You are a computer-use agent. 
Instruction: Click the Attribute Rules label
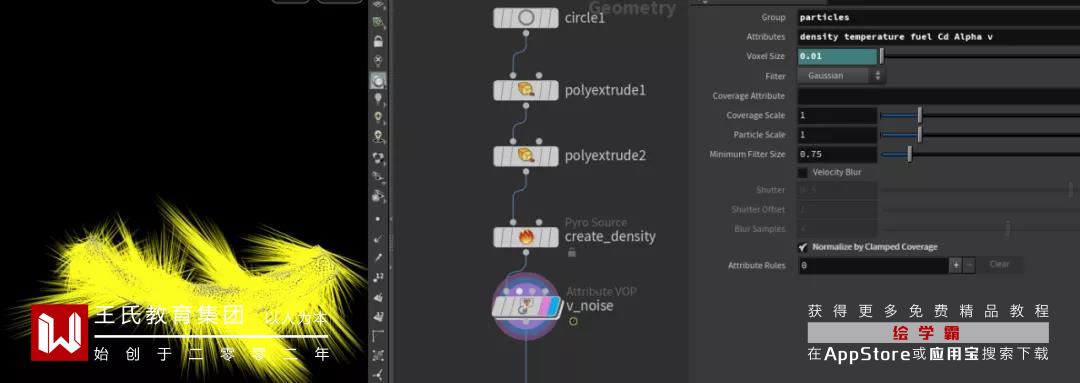click(756, 265)
